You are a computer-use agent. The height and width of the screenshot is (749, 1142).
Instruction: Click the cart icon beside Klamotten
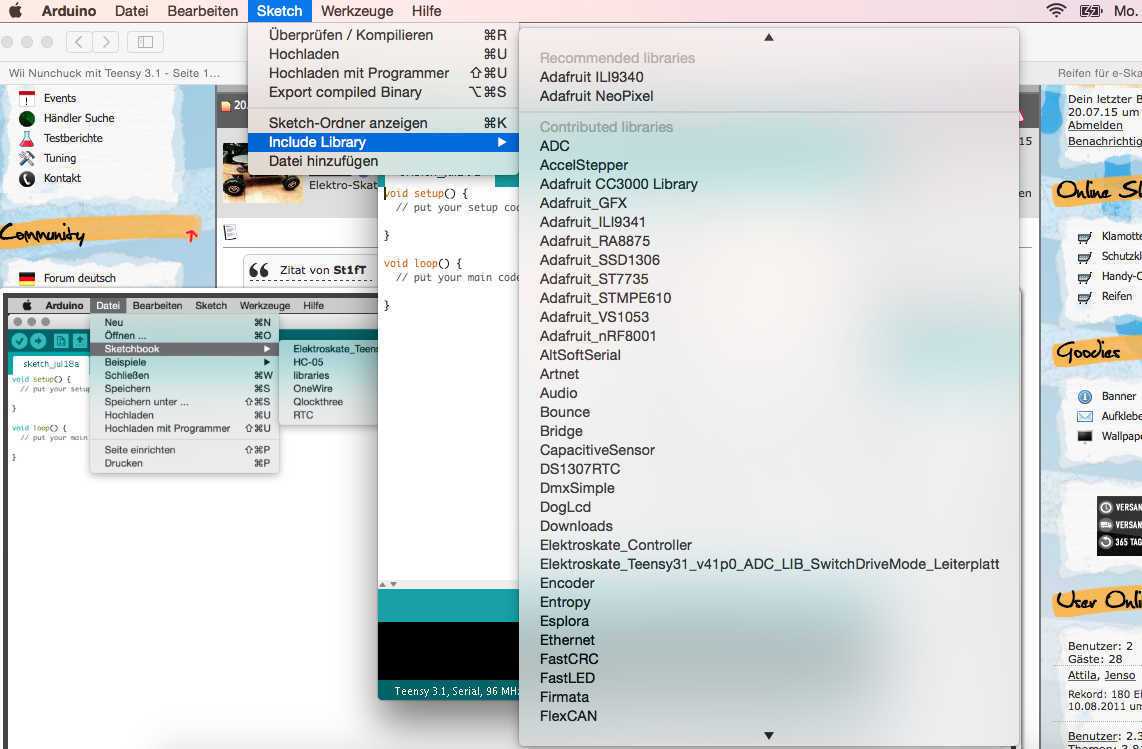pos(1084,238)
